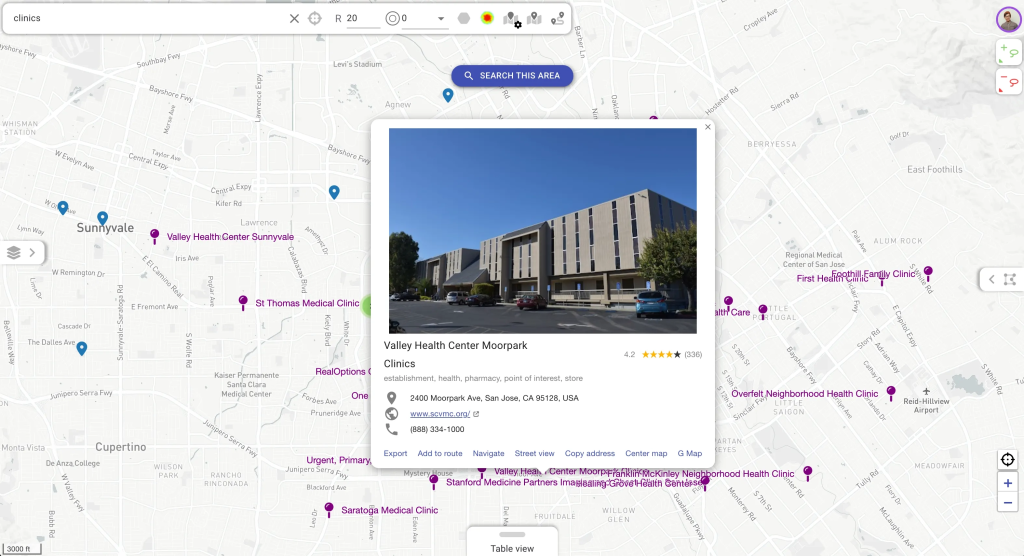Click the route planner icon

tap(557, 18)
